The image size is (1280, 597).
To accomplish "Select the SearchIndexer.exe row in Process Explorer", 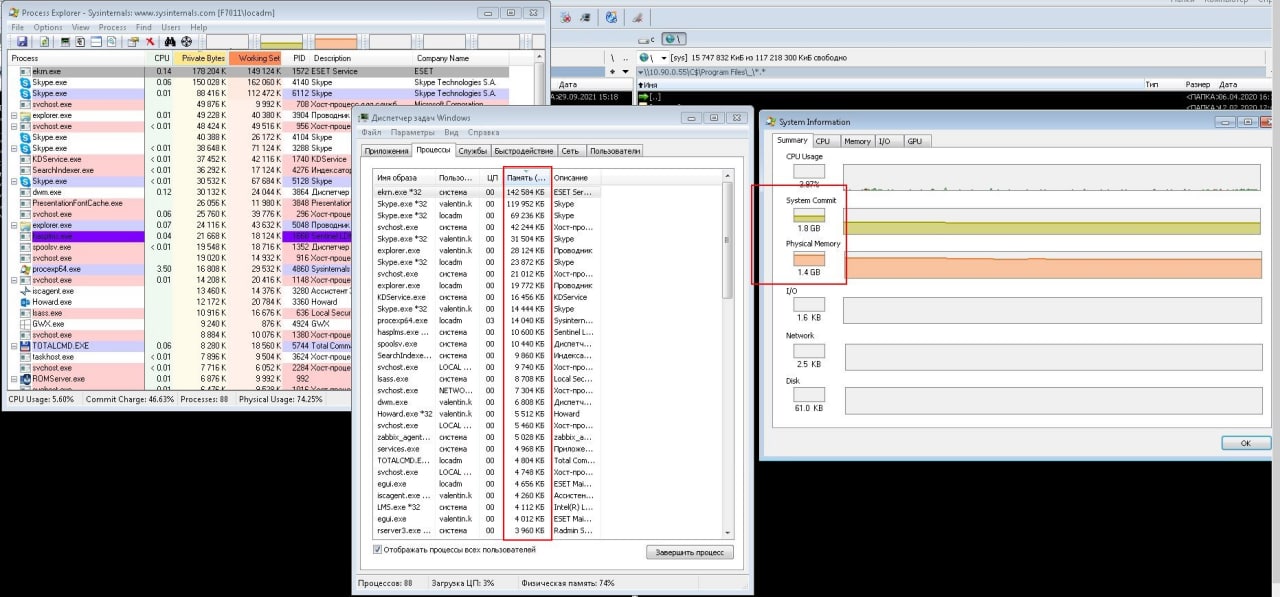I will point(182,170).
